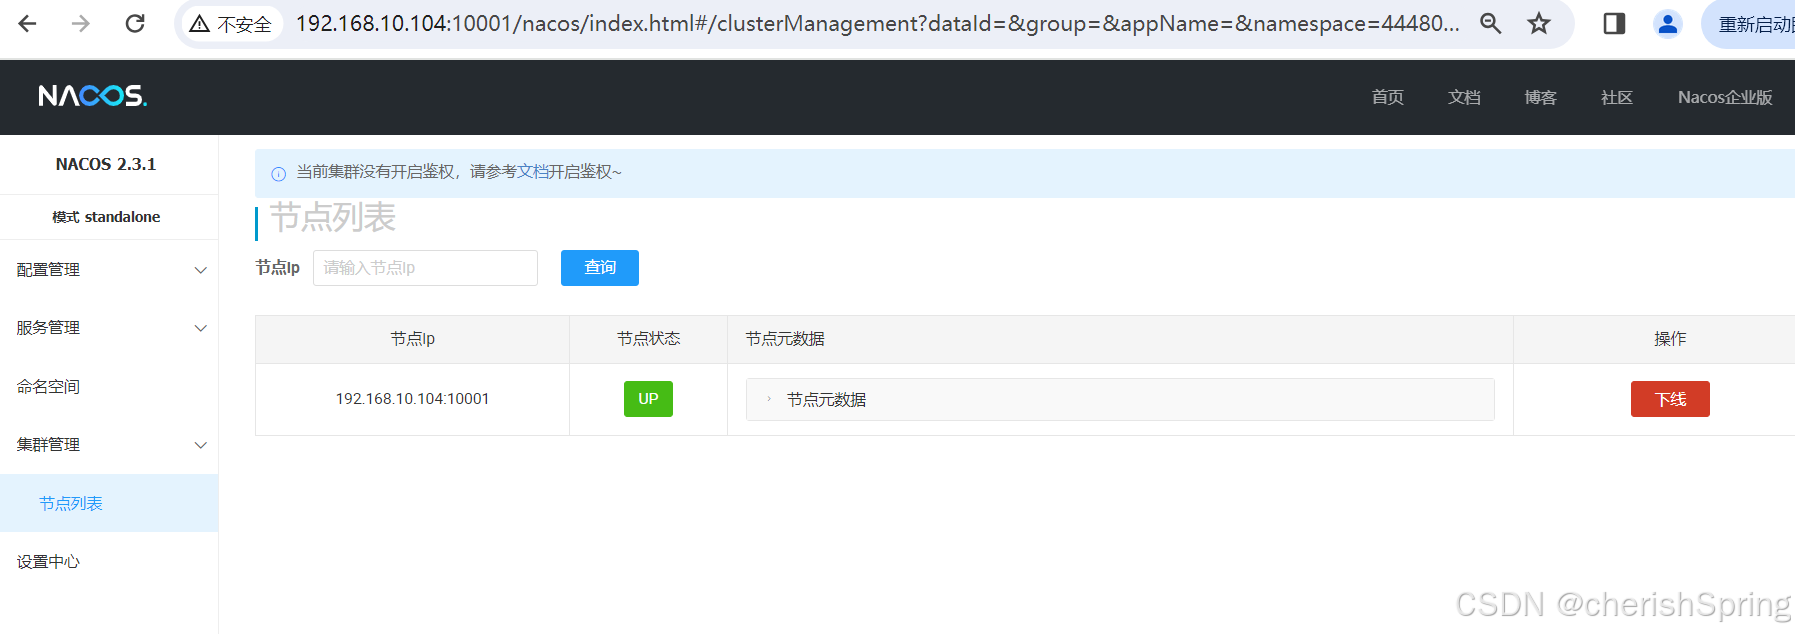Click the red 下线 button

[x=1670, y=399]
